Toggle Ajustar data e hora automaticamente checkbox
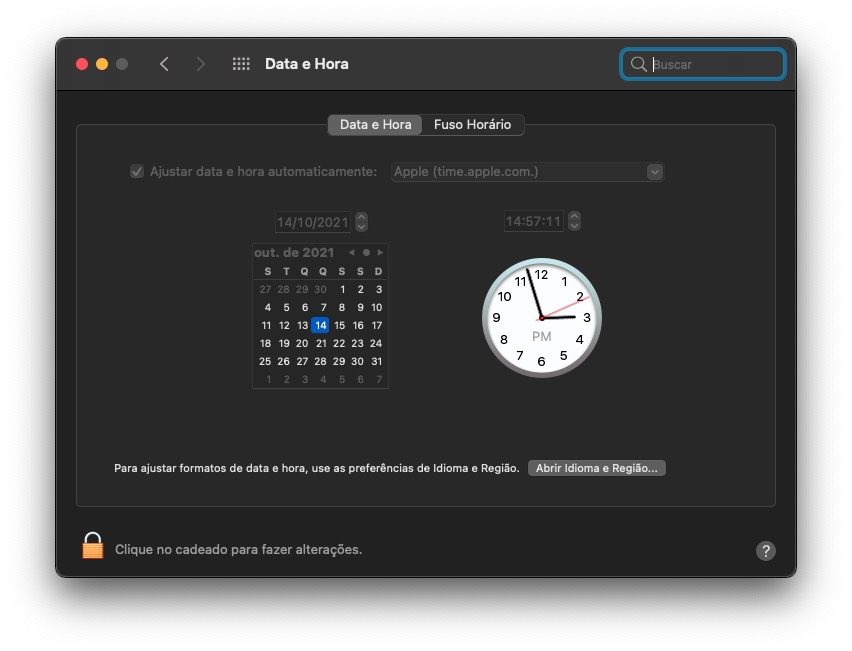Image resolution: width=852 pixels, height=651 pixels. pyautogui.click(x=137, y=172)
